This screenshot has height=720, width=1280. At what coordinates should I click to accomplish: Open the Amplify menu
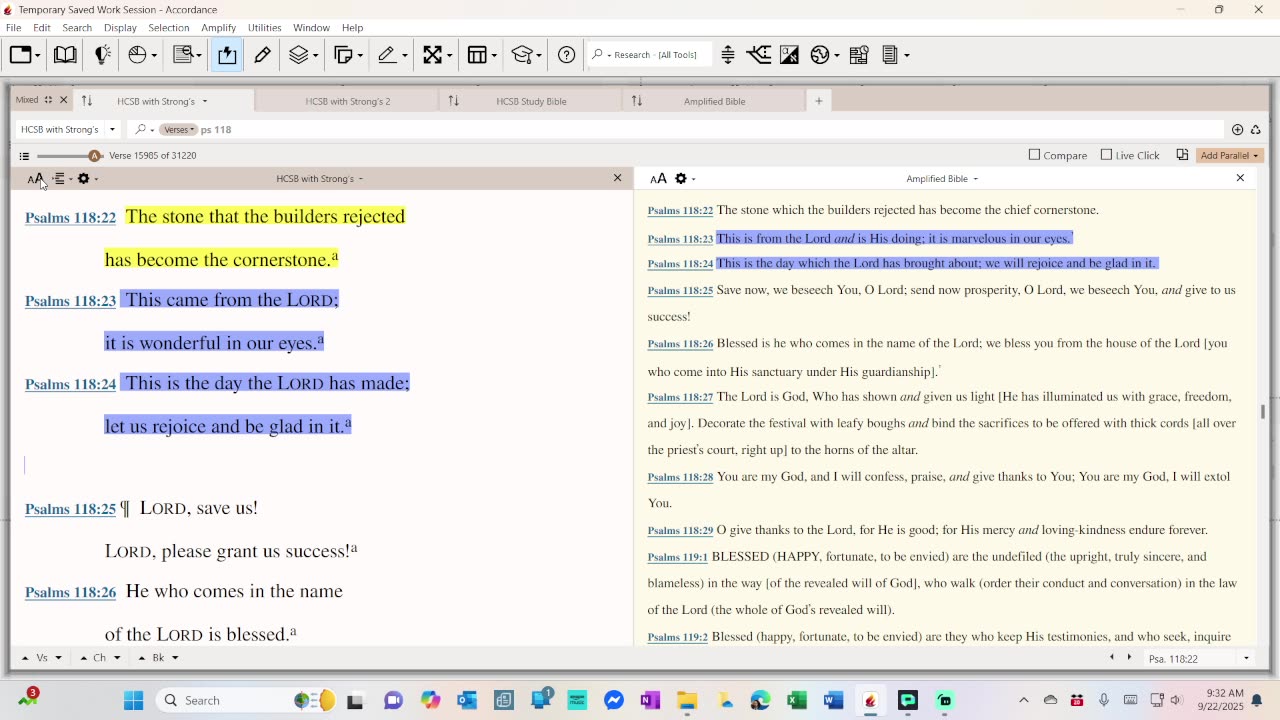218,27
